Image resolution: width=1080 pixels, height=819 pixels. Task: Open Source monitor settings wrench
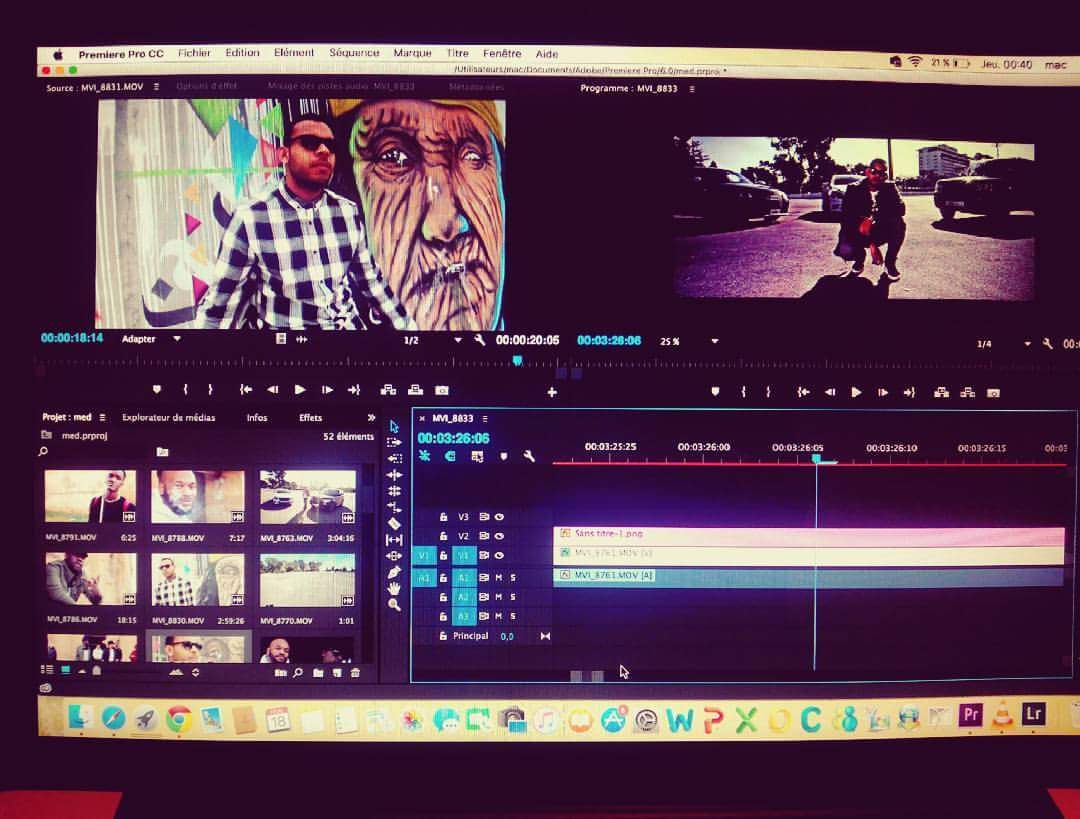point(480,340)
